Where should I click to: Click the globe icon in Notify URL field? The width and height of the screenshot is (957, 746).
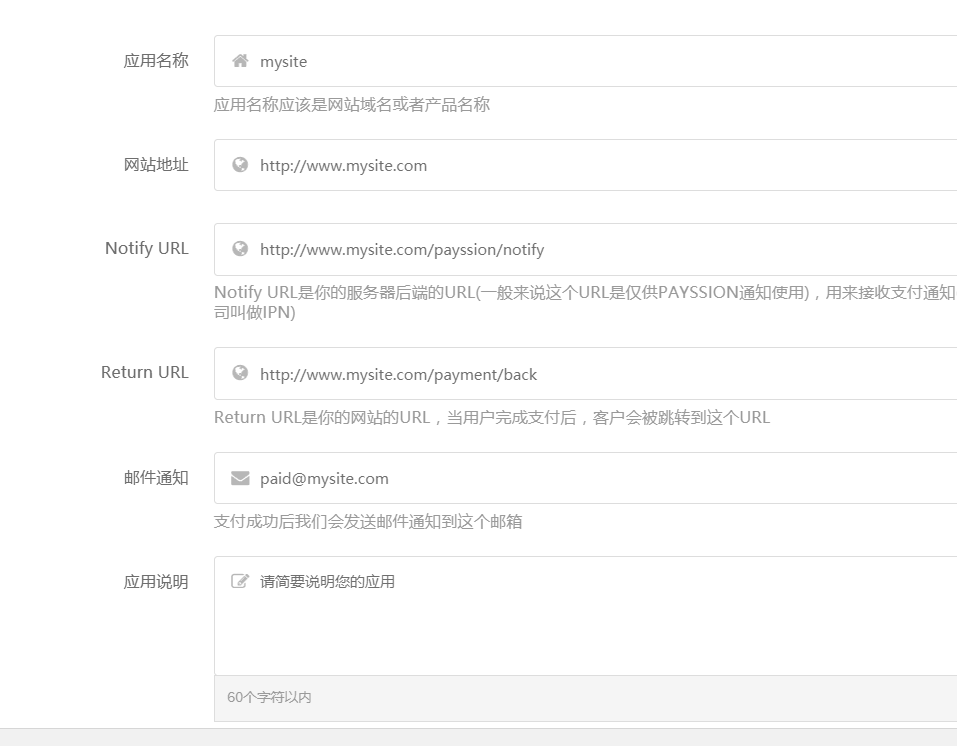(x=239, y=248)
